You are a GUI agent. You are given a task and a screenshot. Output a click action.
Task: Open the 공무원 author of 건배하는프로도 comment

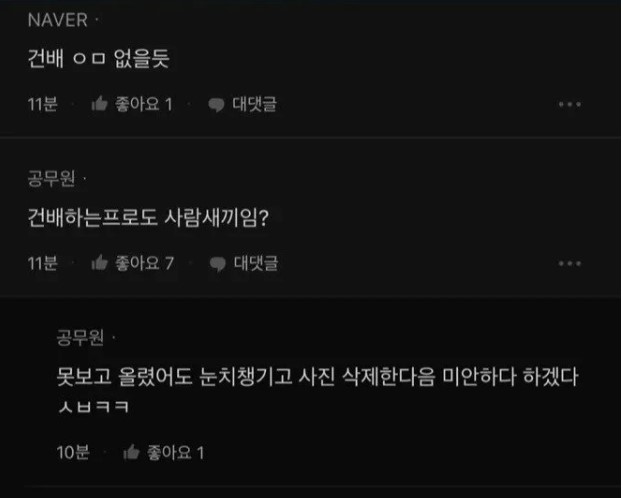(x=51, y=178)
